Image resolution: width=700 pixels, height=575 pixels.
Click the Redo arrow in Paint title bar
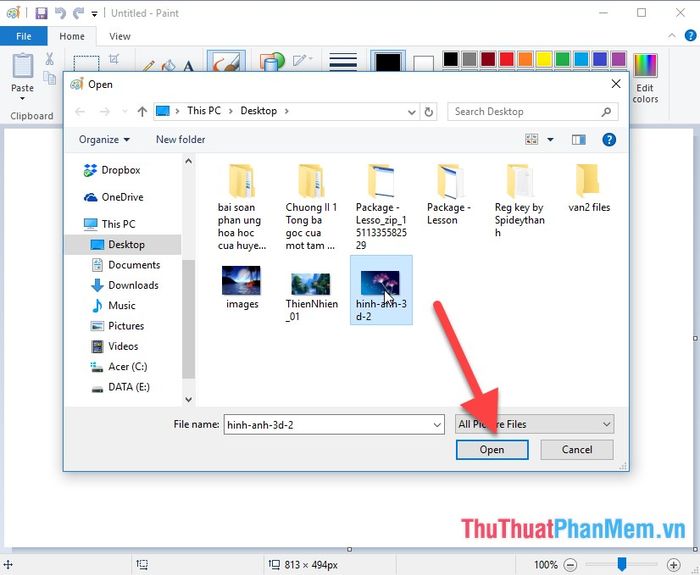point(79,13)
